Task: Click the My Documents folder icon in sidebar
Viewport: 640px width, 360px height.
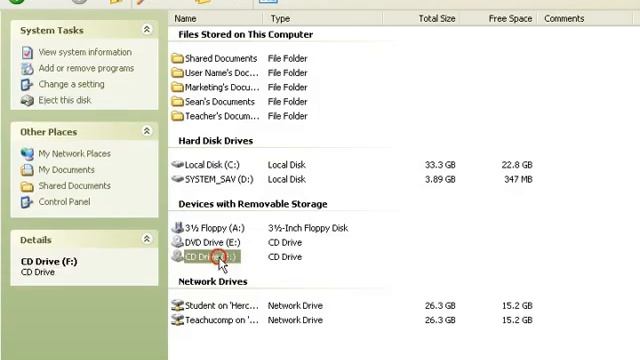Action: 27,170
